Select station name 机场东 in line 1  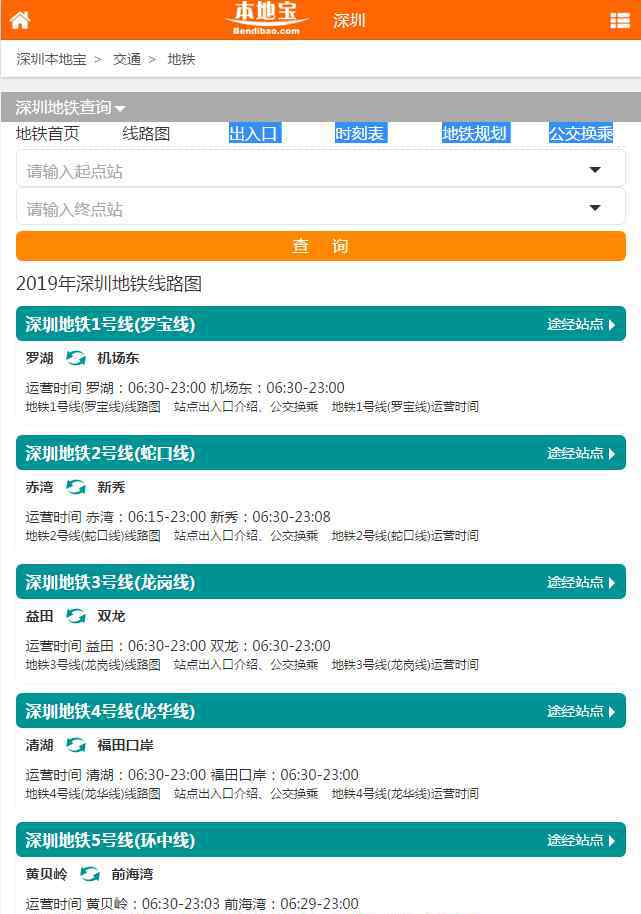tap(118, 358)
